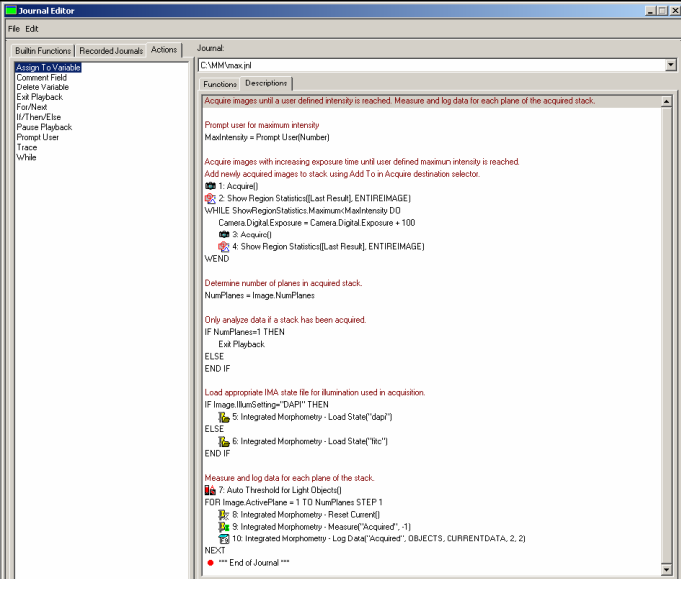
Task: Open the Edit menu
Action: [x=32, y=29]
